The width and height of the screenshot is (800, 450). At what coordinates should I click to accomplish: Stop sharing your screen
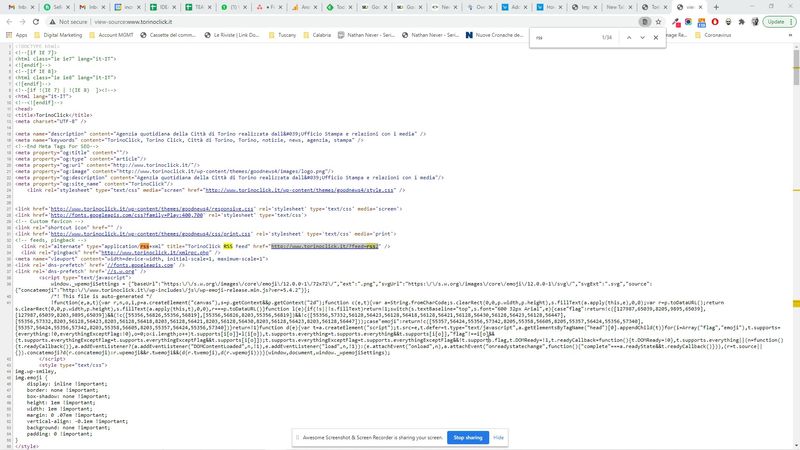point(467,437)
